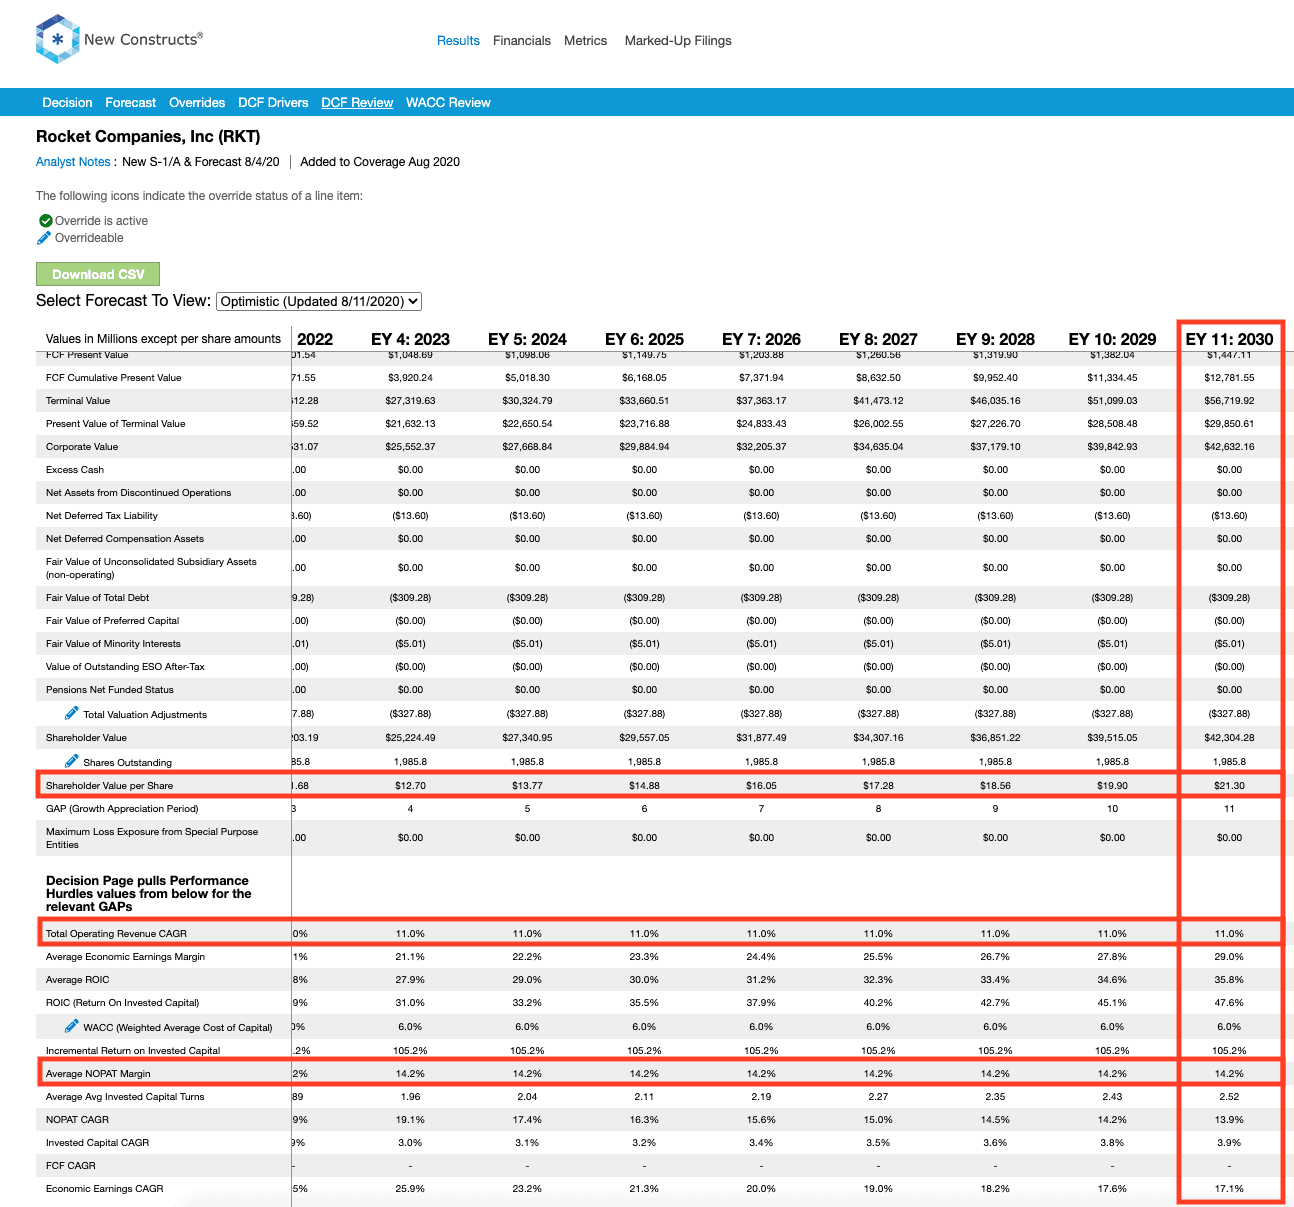Click the Fair Value of Total Debt label
Screen dimensions: 1294x1207
[x=97, y=598]
